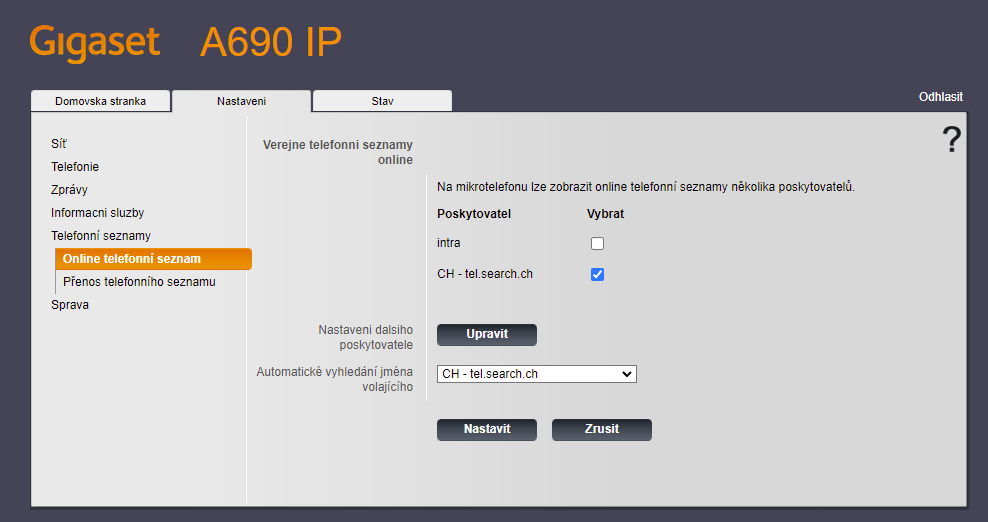Screen dimensions: 988x522
Task: Click the Poskytovatel column header
Action: [474, 214]
